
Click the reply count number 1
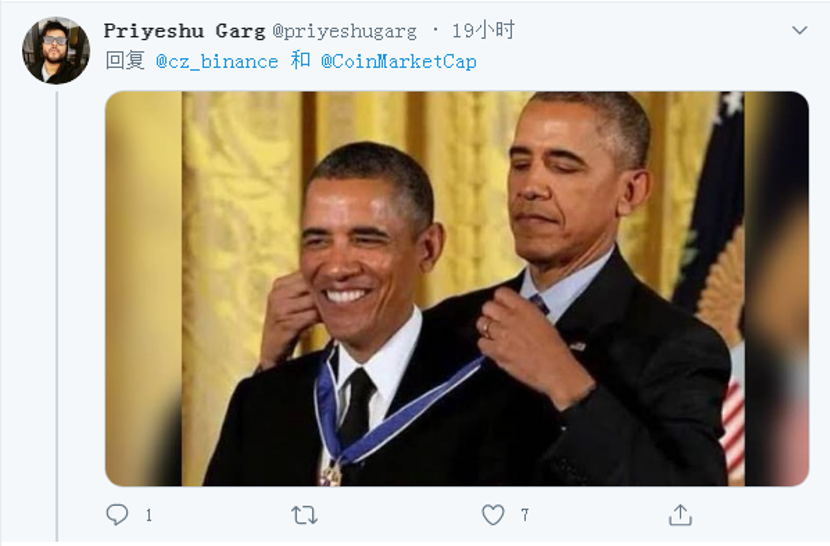(x=149, y=515)
